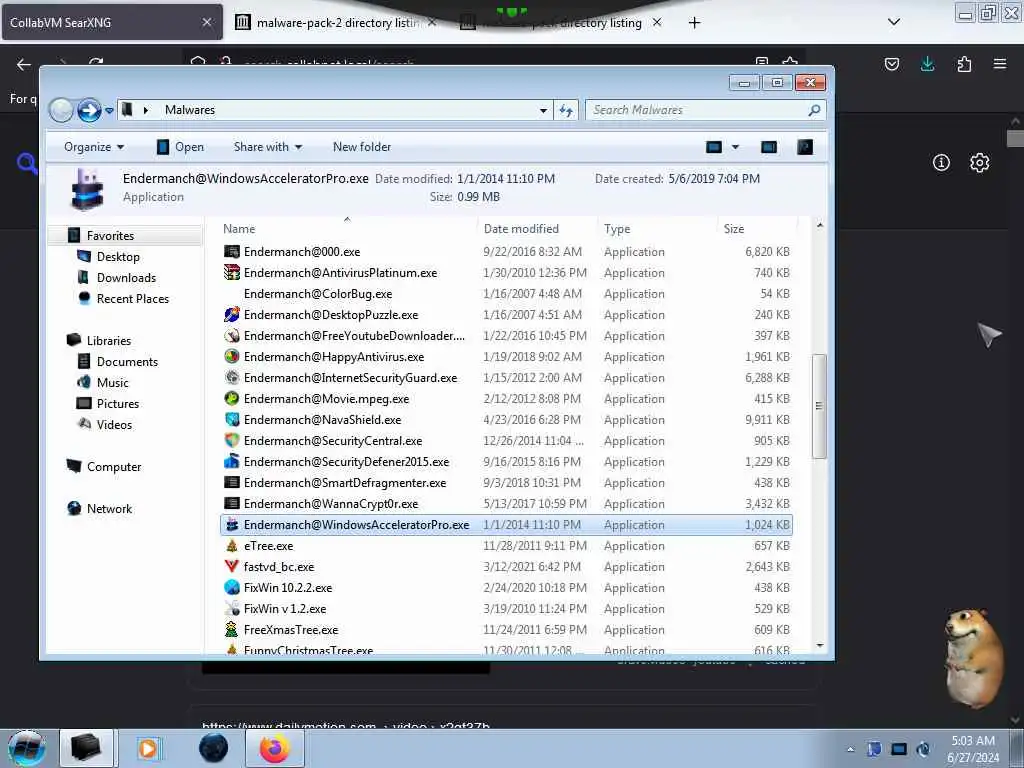
Task: Click refresh button beside address bar
Action: click(x=566, y=110)
